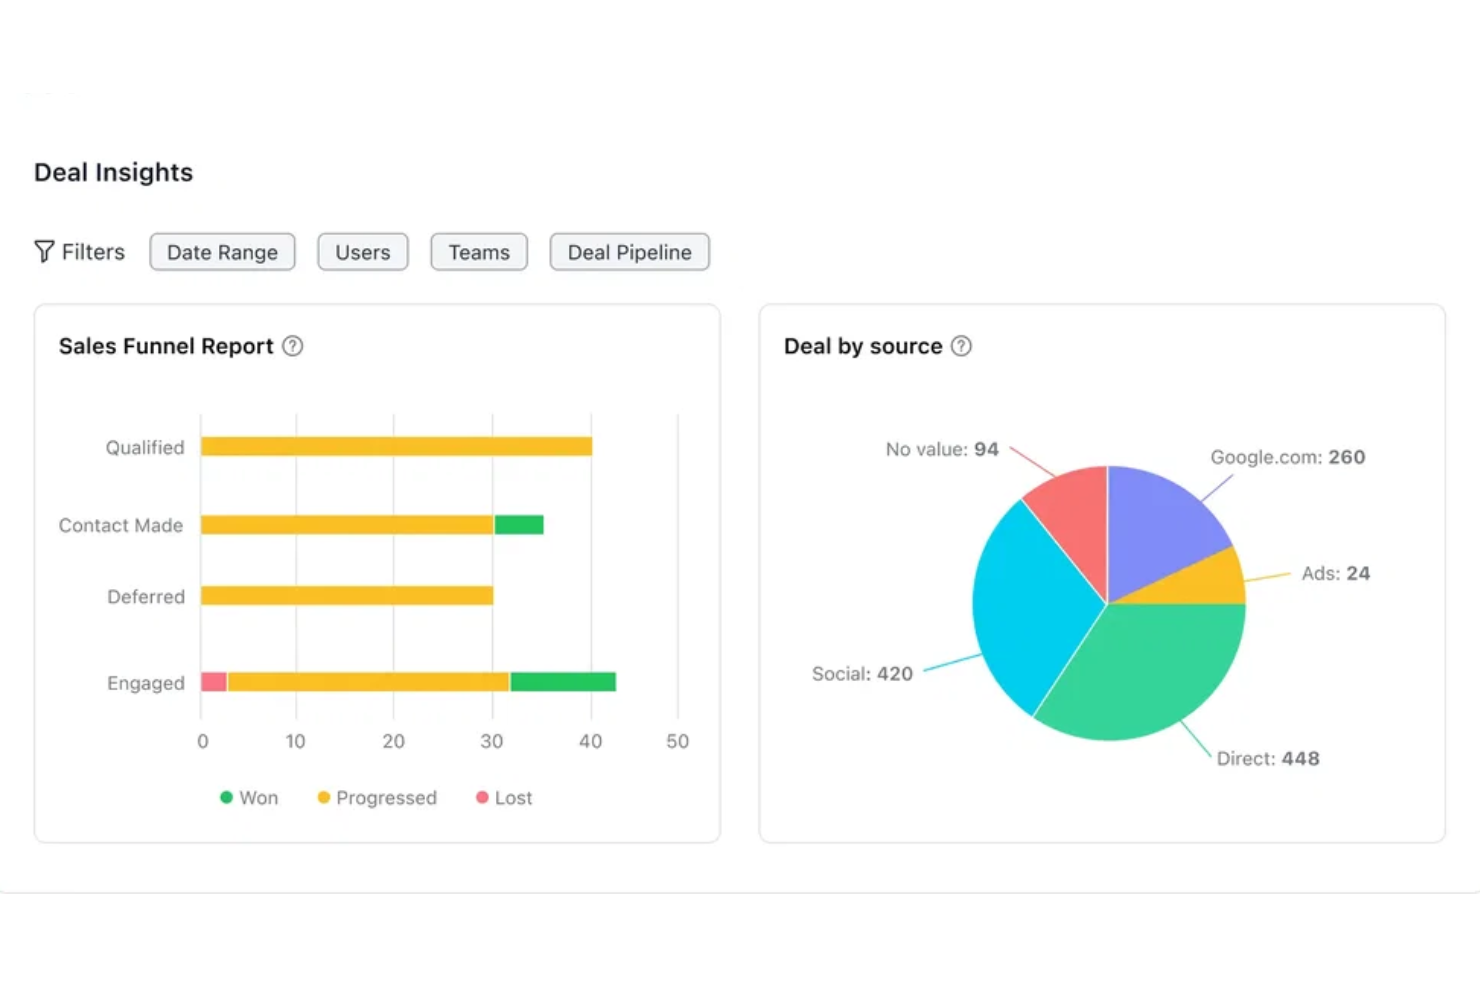Screen dimensions: 1480x987
Task: Click the 'Sales Funnel Report' title
Action: coord(166,346)
